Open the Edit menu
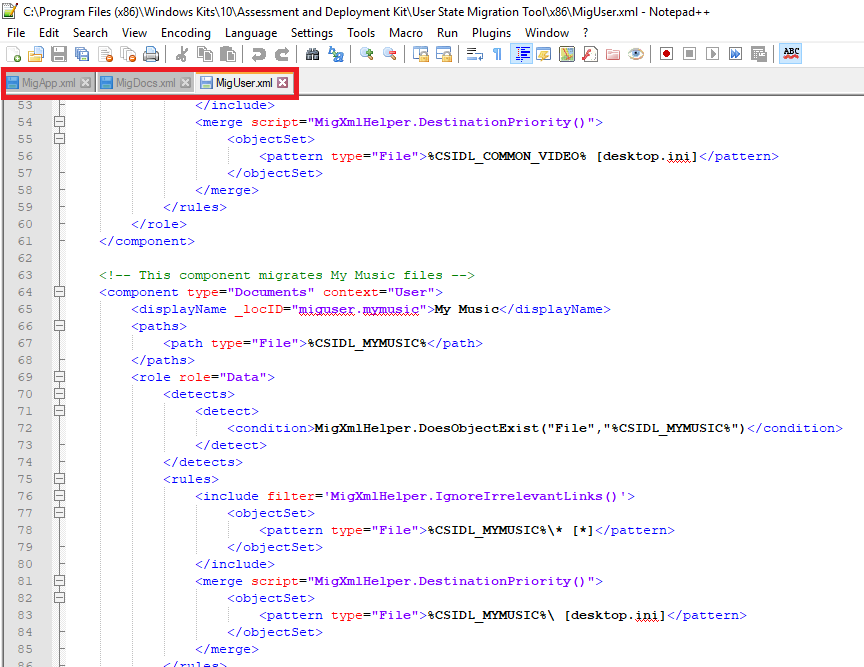Viewport: 864px width, 667px height. [48, 33]
